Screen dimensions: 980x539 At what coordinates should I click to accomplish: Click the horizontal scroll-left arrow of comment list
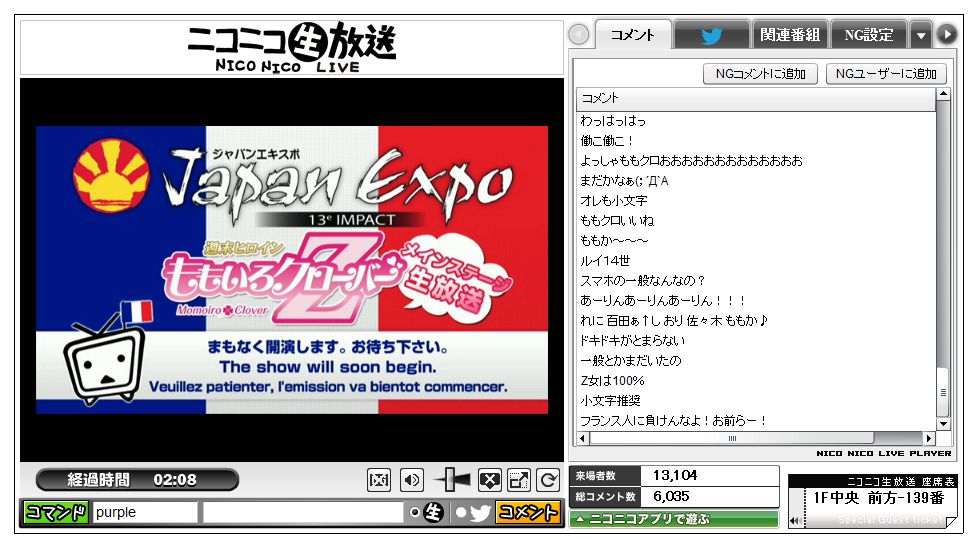pyautogui.click(x=583, y=438)
